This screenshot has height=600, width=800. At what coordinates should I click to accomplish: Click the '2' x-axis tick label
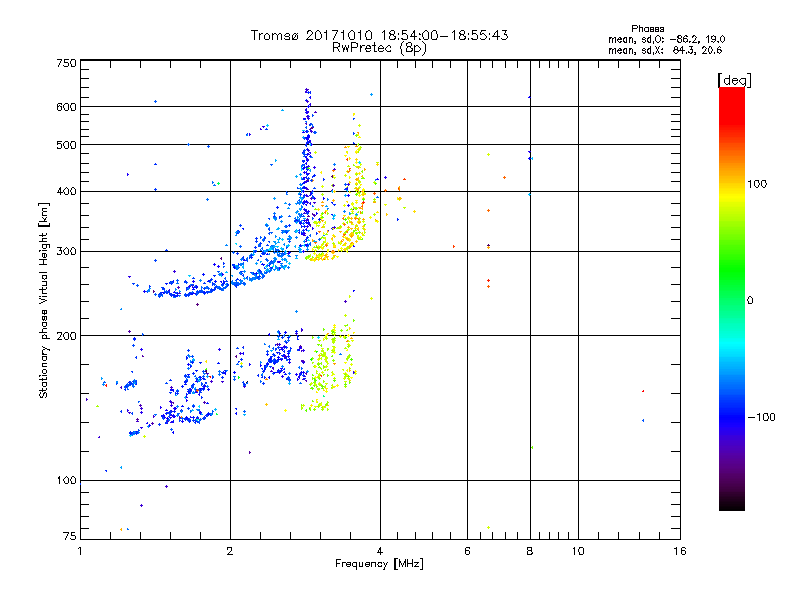230,551
